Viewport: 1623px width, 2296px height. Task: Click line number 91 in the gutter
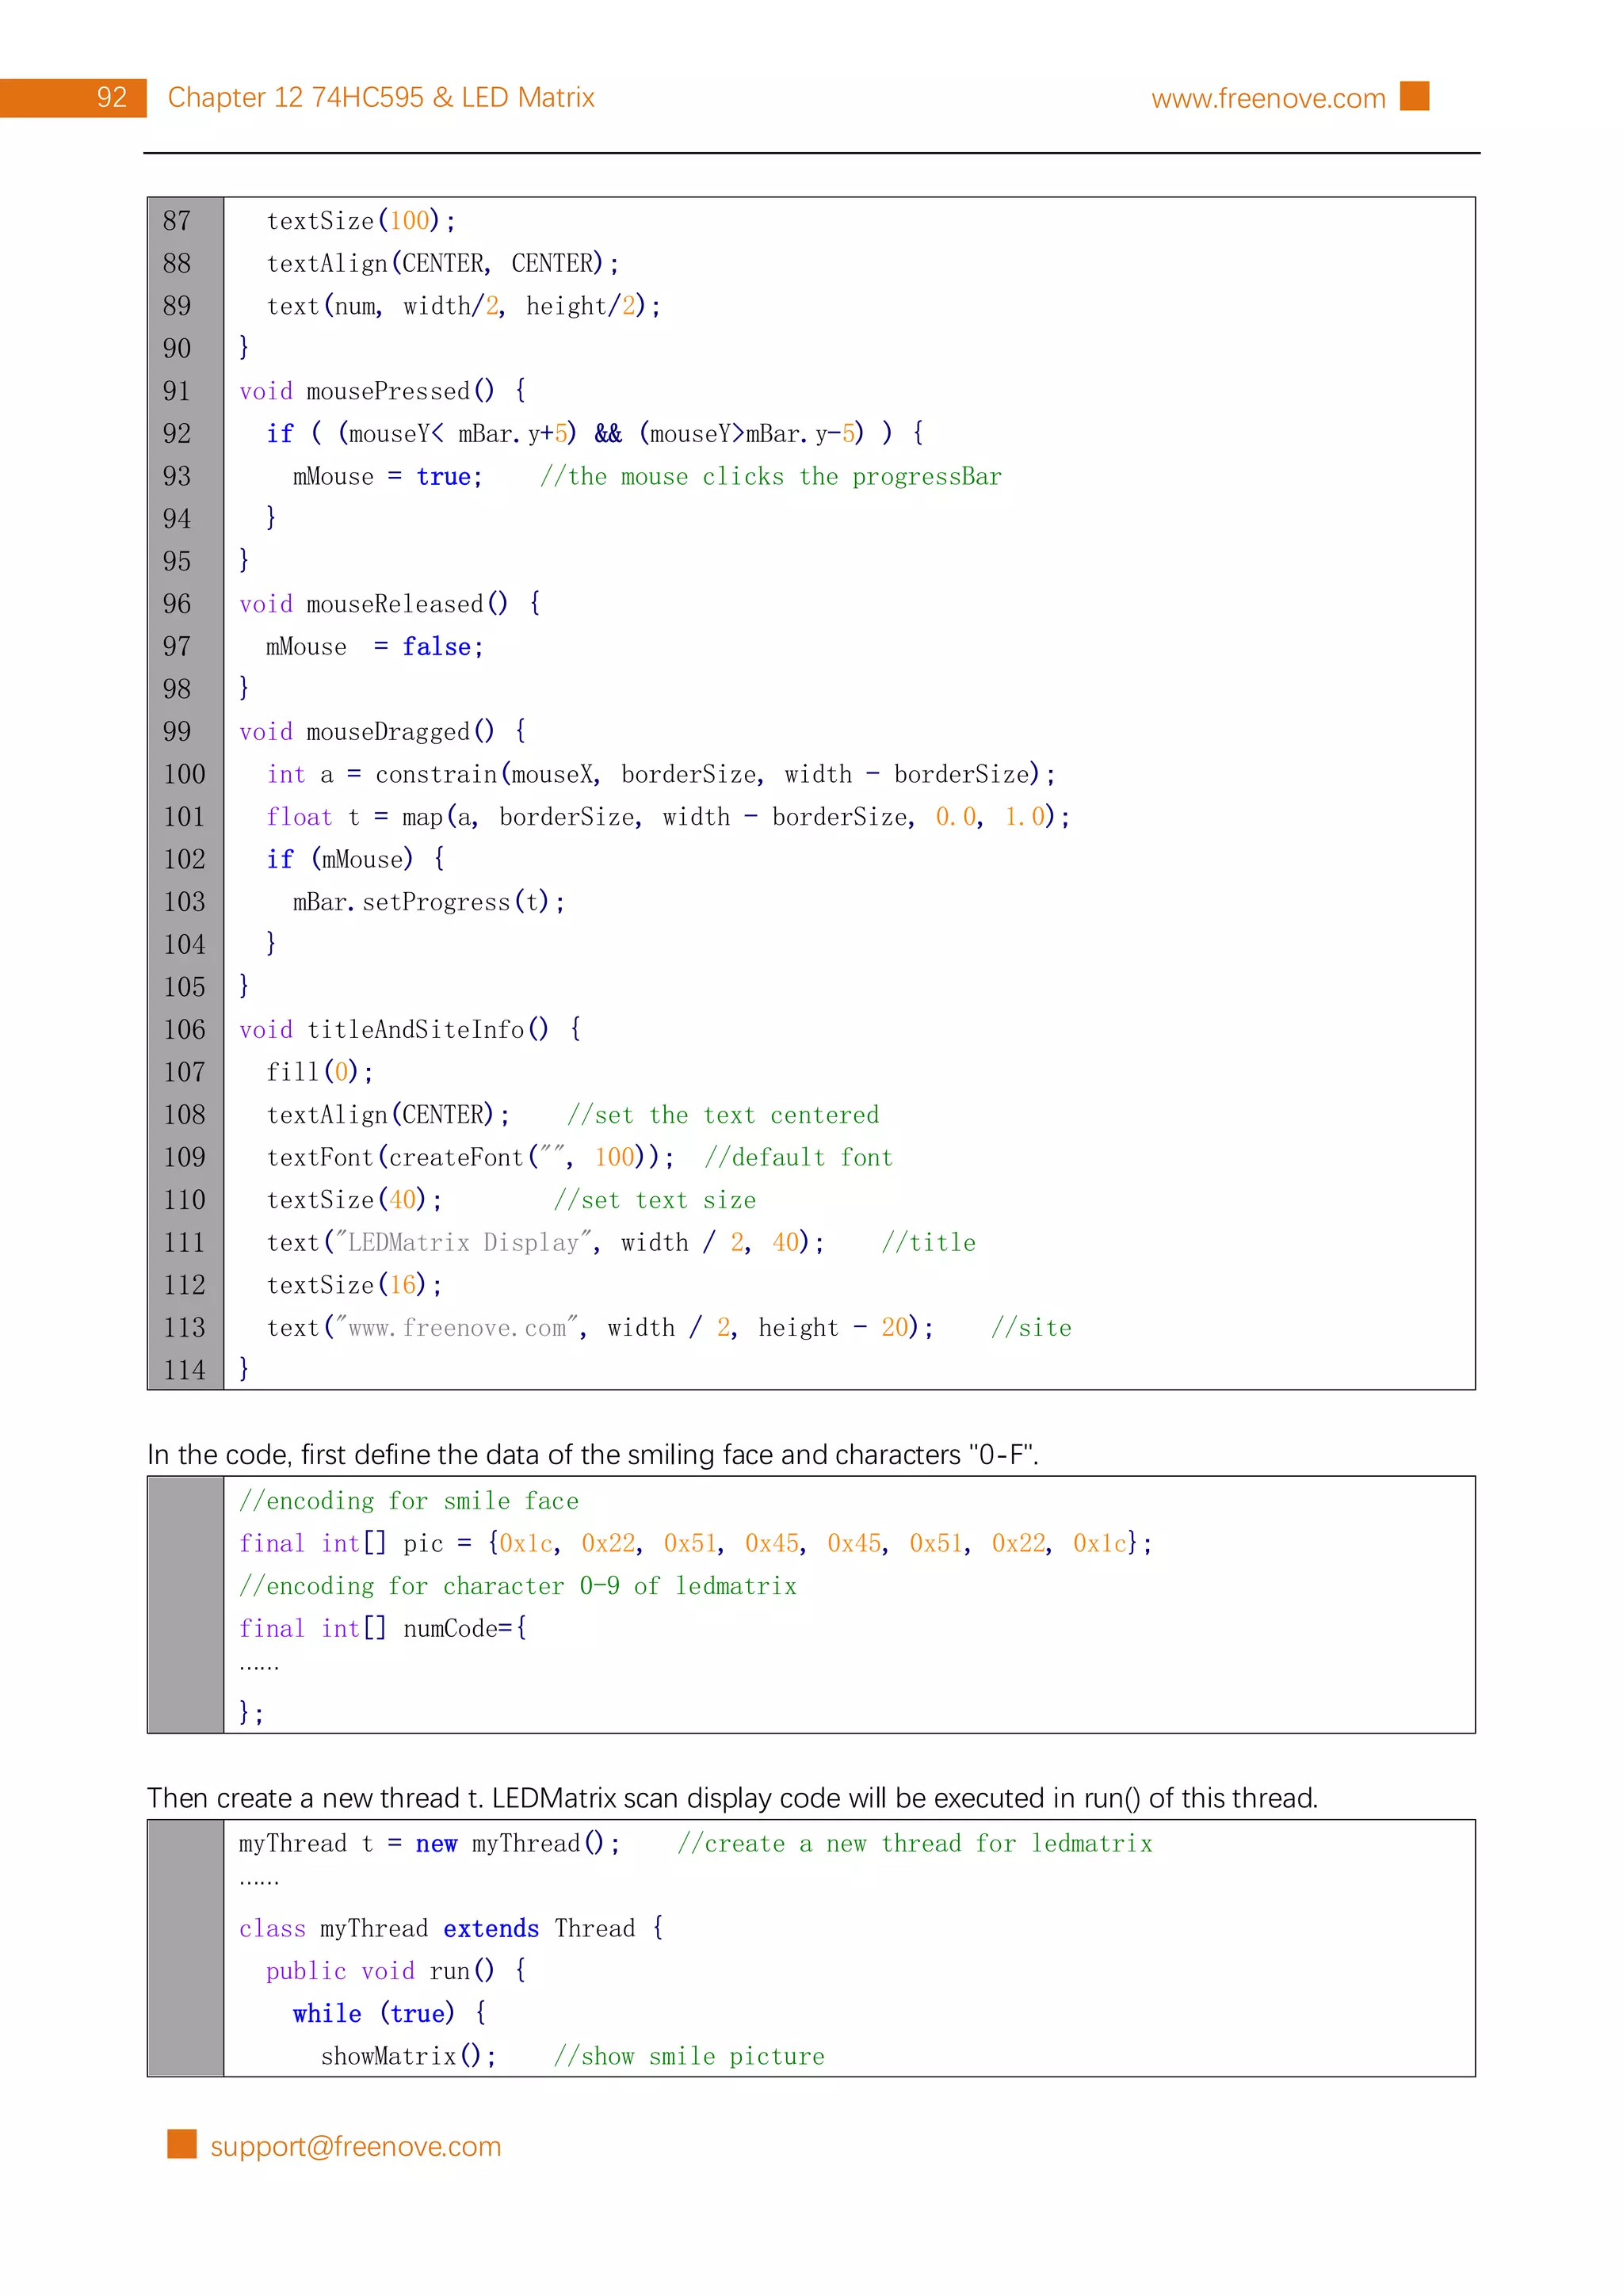click(177, 391)
